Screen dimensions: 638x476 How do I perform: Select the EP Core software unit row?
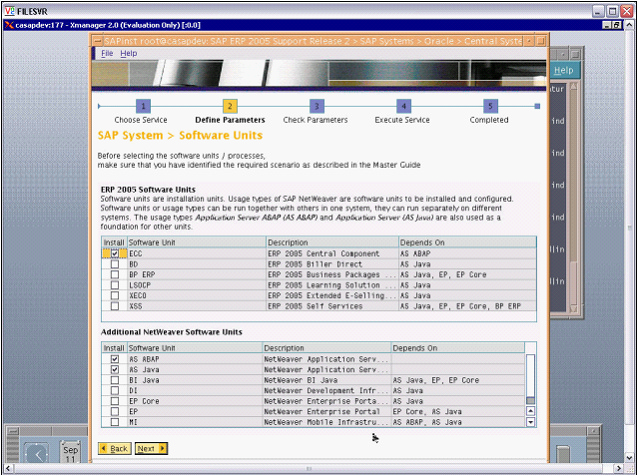194,401
